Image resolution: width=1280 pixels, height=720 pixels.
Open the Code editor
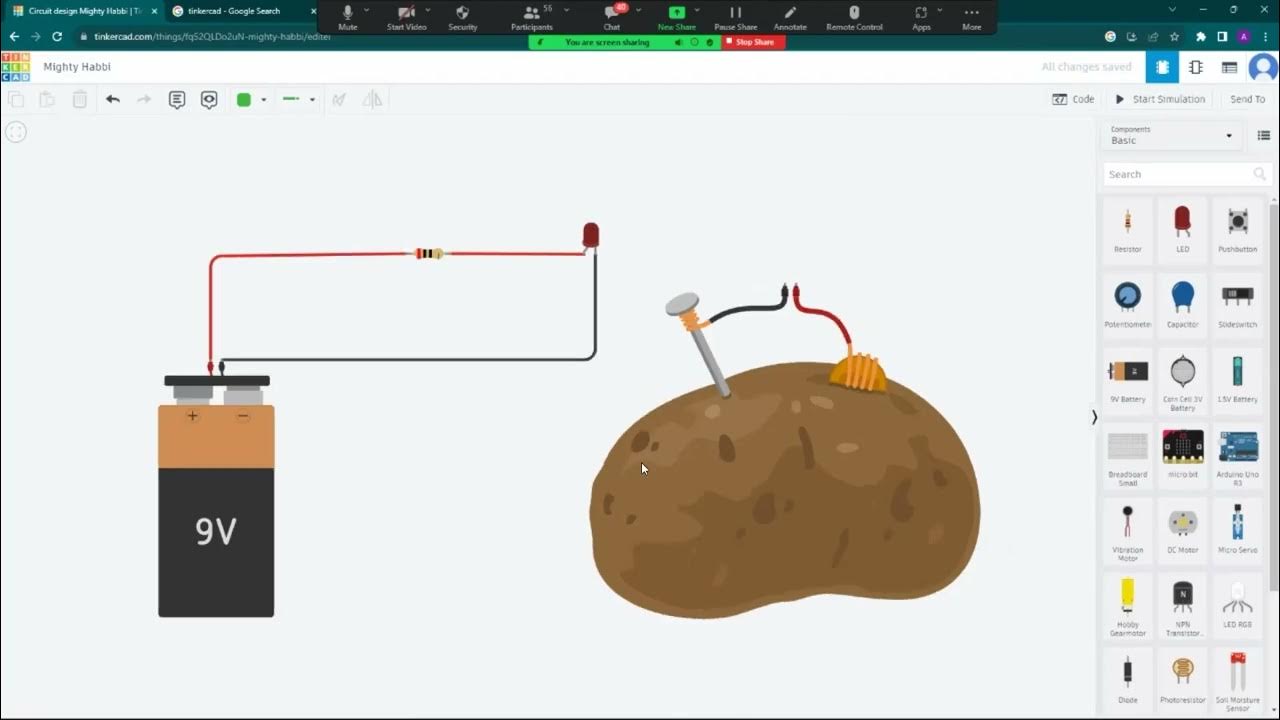1074,99
